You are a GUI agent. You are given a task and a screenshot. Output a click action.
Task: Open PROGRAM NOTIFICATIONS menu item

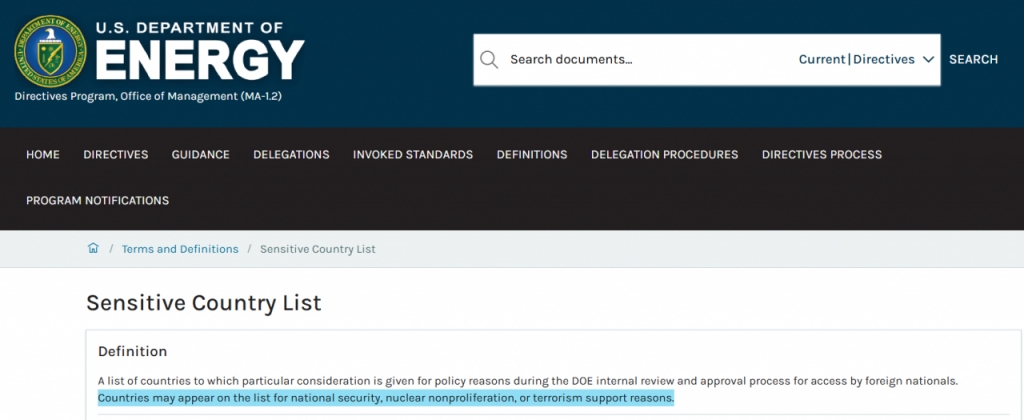[97, 201]
